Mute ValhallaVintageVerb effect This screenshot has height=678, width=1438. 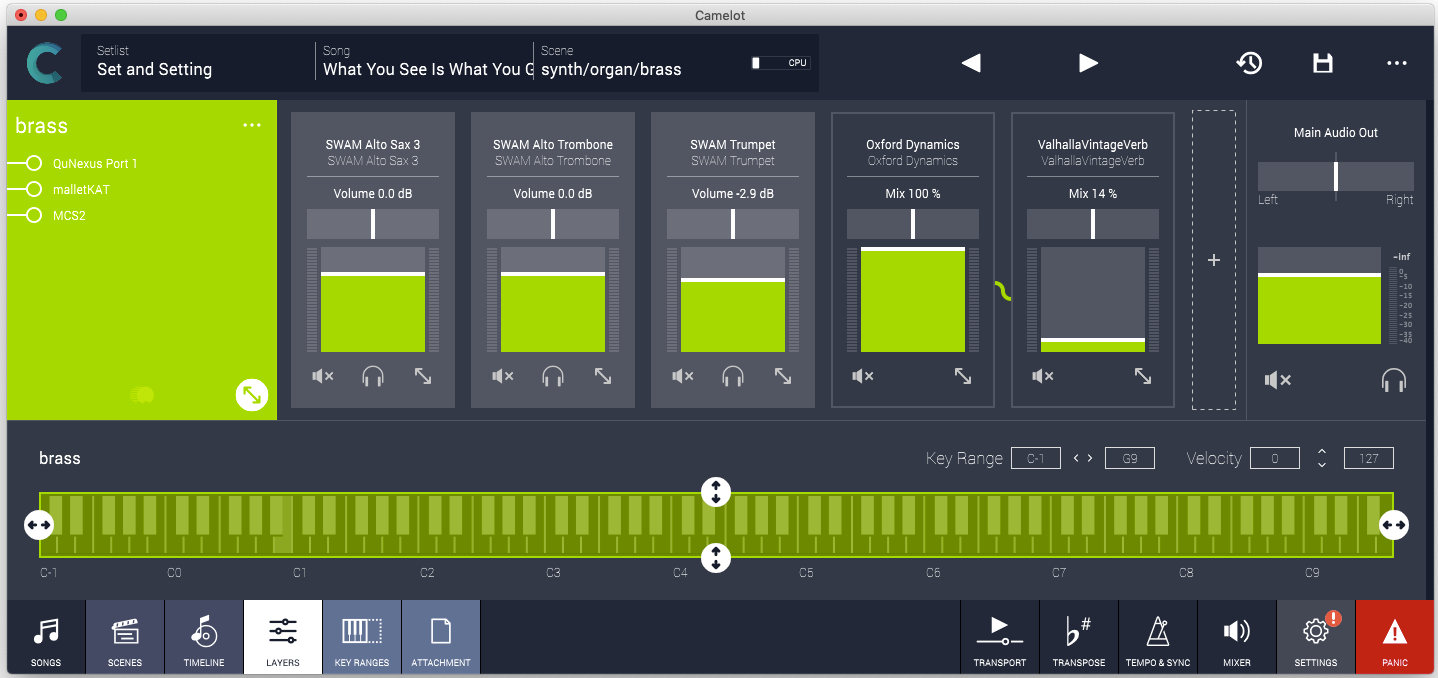[x=1042, y=377]
